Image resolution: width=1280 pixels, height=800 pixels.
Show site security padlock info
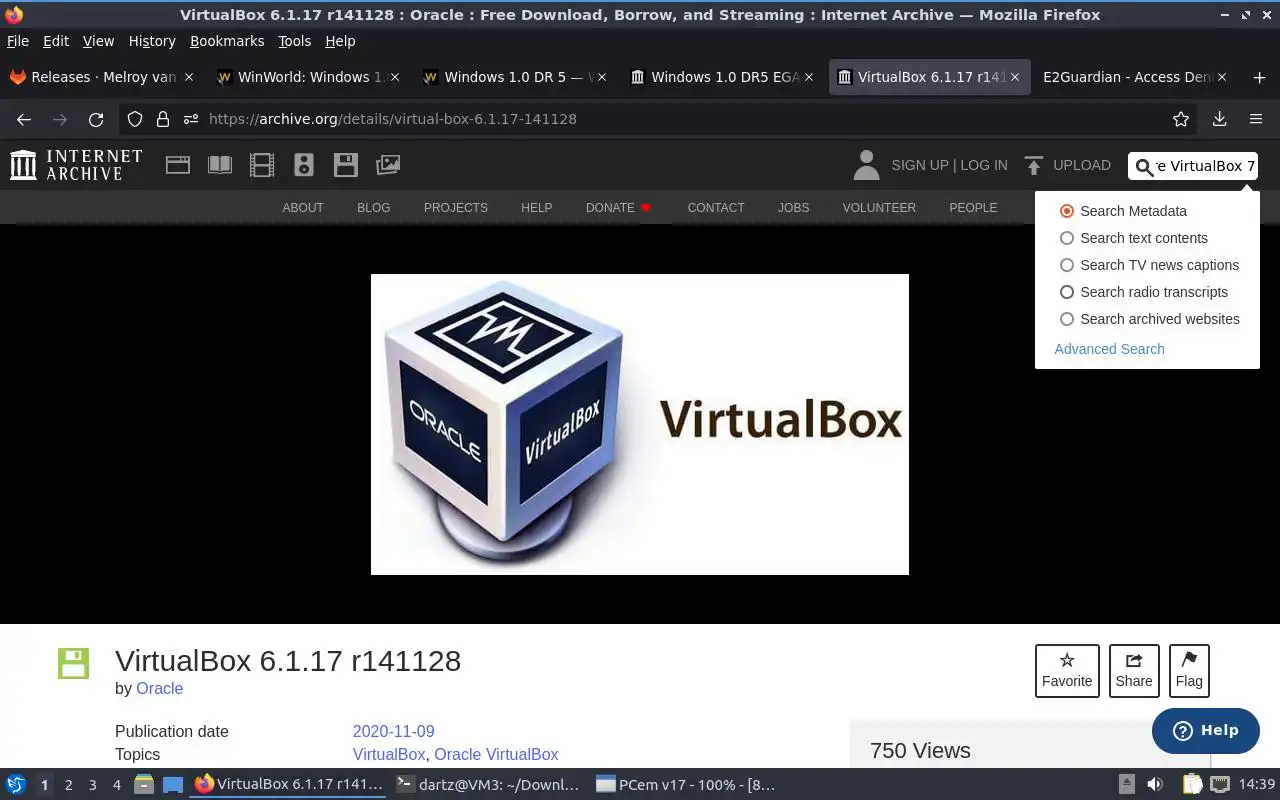point(162,119)
